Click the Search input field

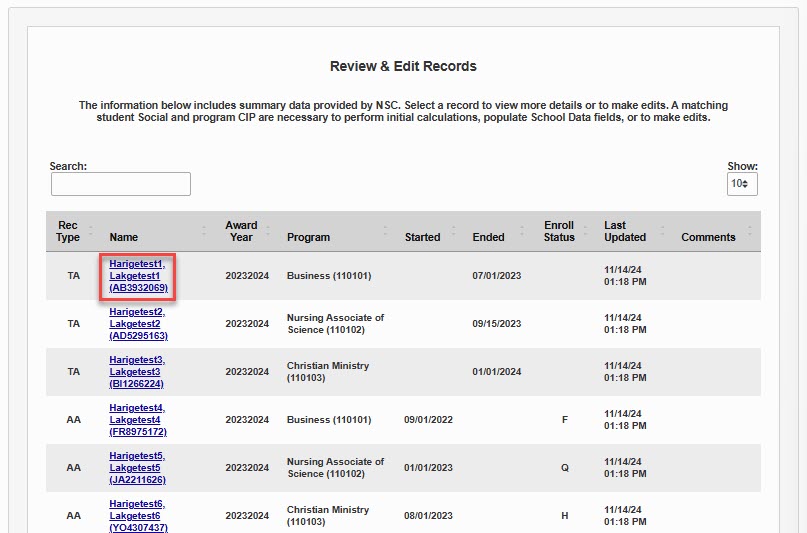tap(120, 184)
